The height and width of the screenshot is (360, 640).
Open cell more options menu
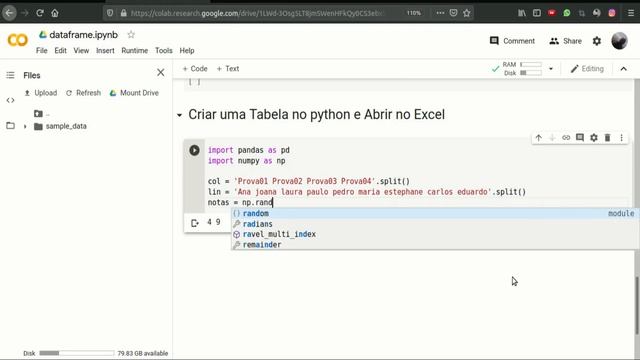click(621, 138)
